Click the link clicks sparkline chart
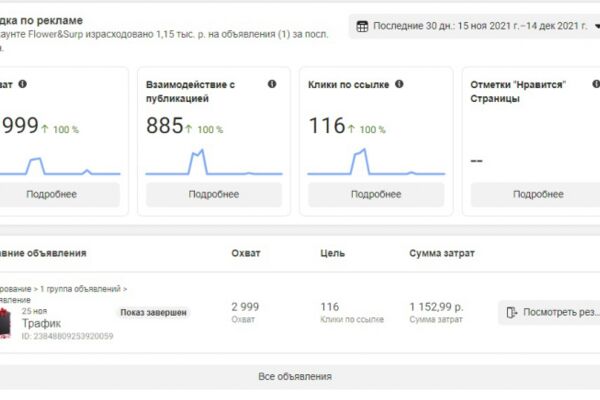Viewport: 600px width, 400px height. (376, 162)
